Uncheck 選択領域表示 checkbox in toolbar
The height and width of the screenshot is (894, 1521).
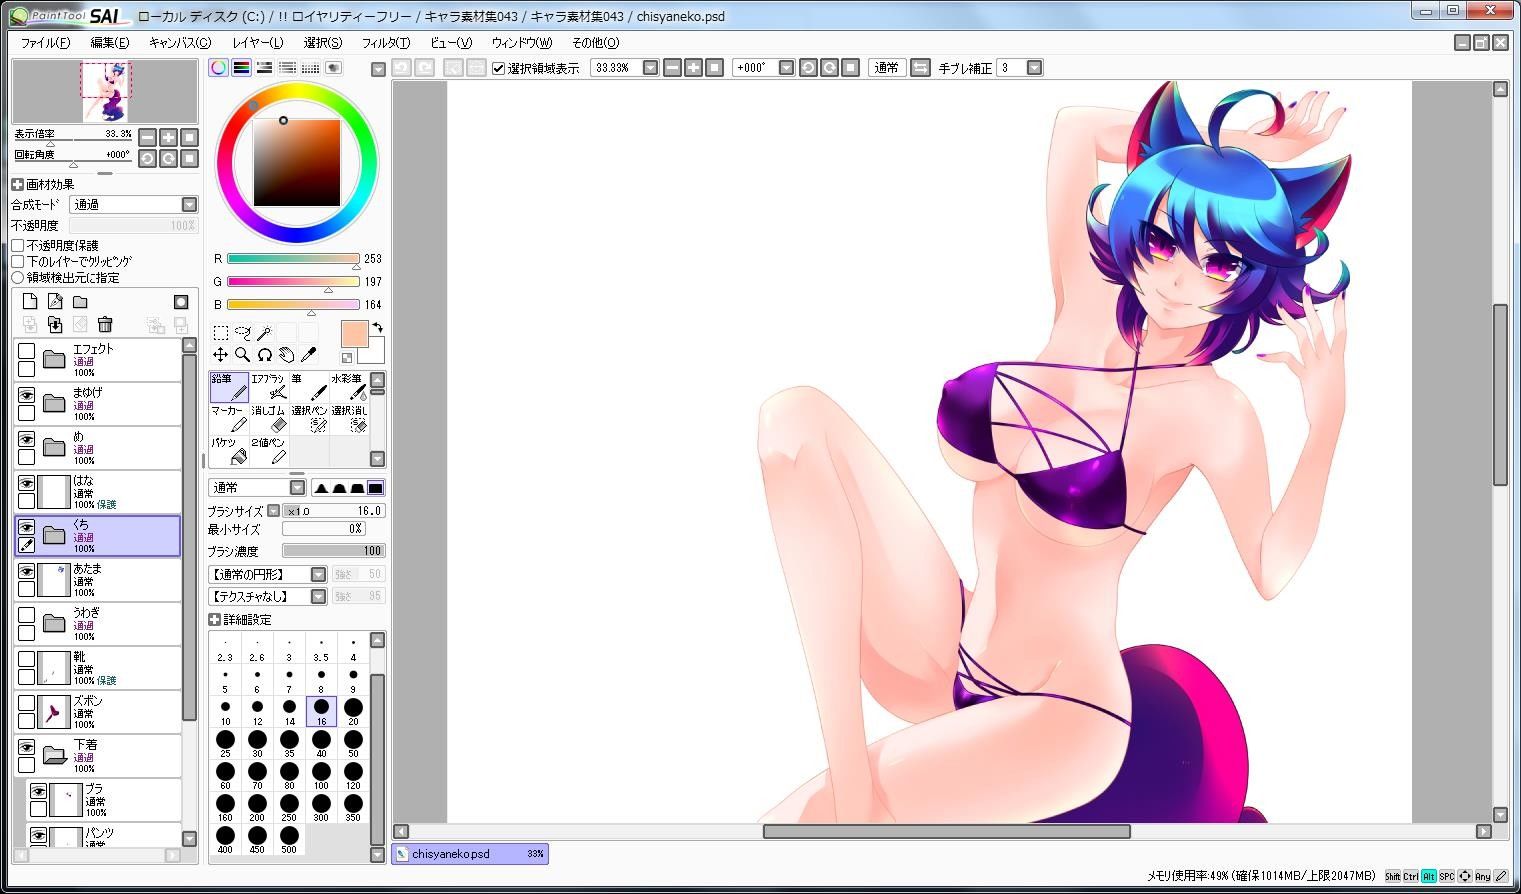click(x=499, y=68)
